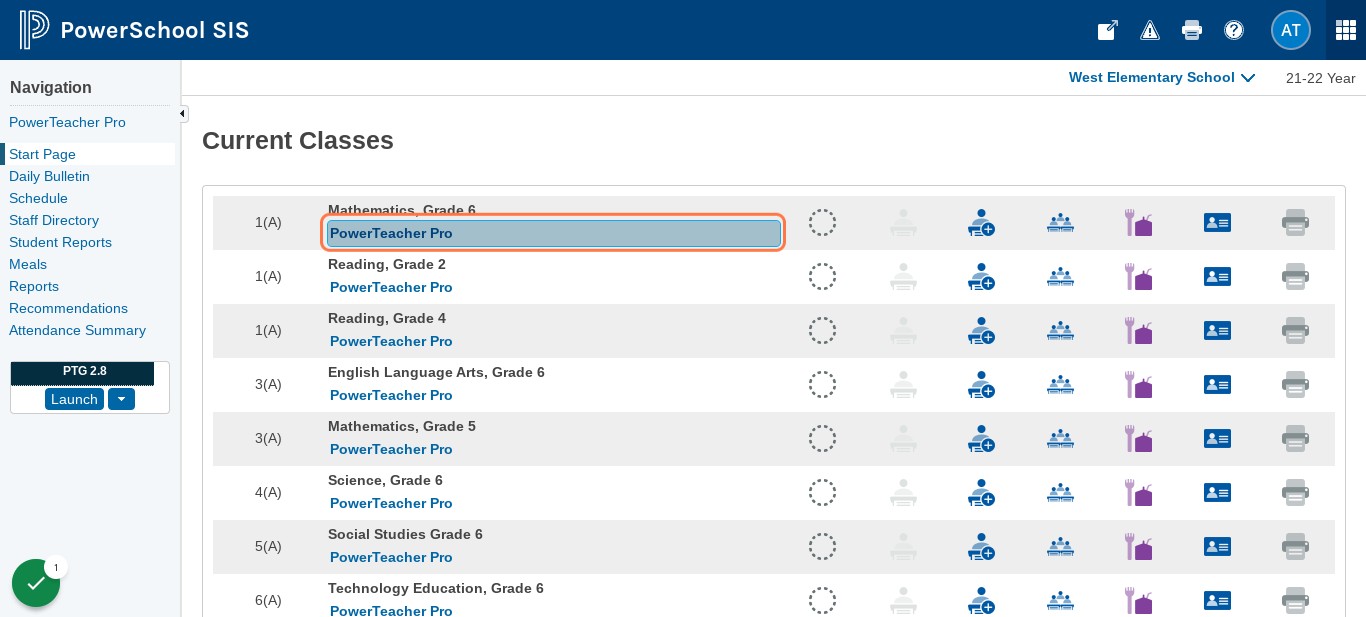
Task: Open ID card icon for Reading, Grade 4
Action: click(1217, 331)
